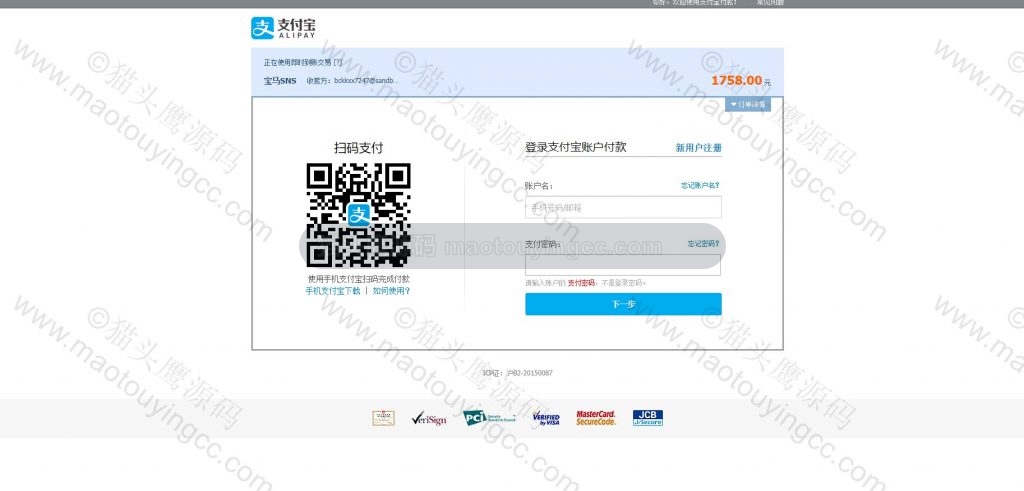1024x491 pixels.
Task: Focus the 支付密码 password field
Action: click(x=623, y=264)
